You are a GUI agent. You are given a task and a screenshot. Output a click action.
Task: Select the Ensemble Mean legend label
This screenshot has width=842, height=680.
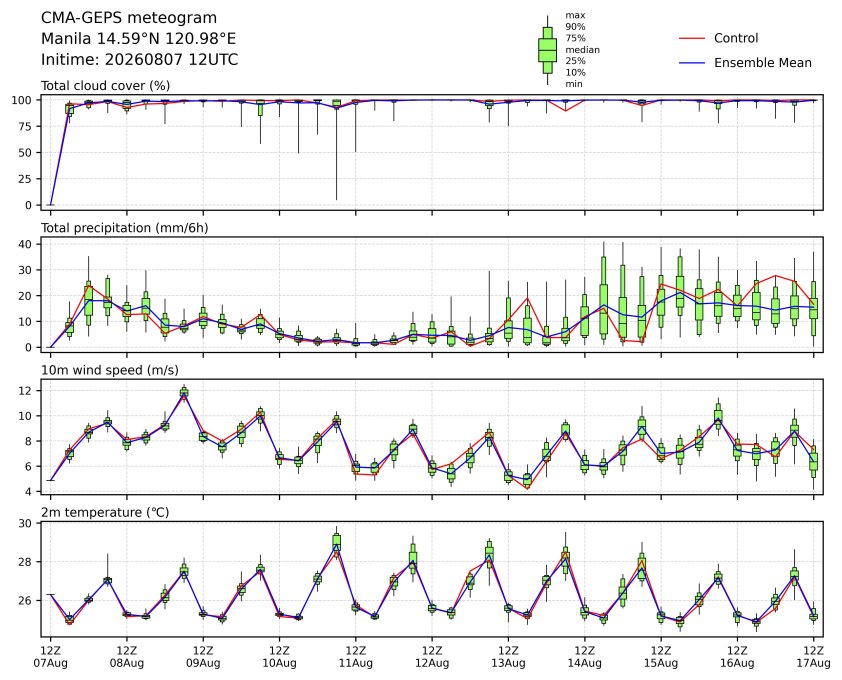click(763, 63)
